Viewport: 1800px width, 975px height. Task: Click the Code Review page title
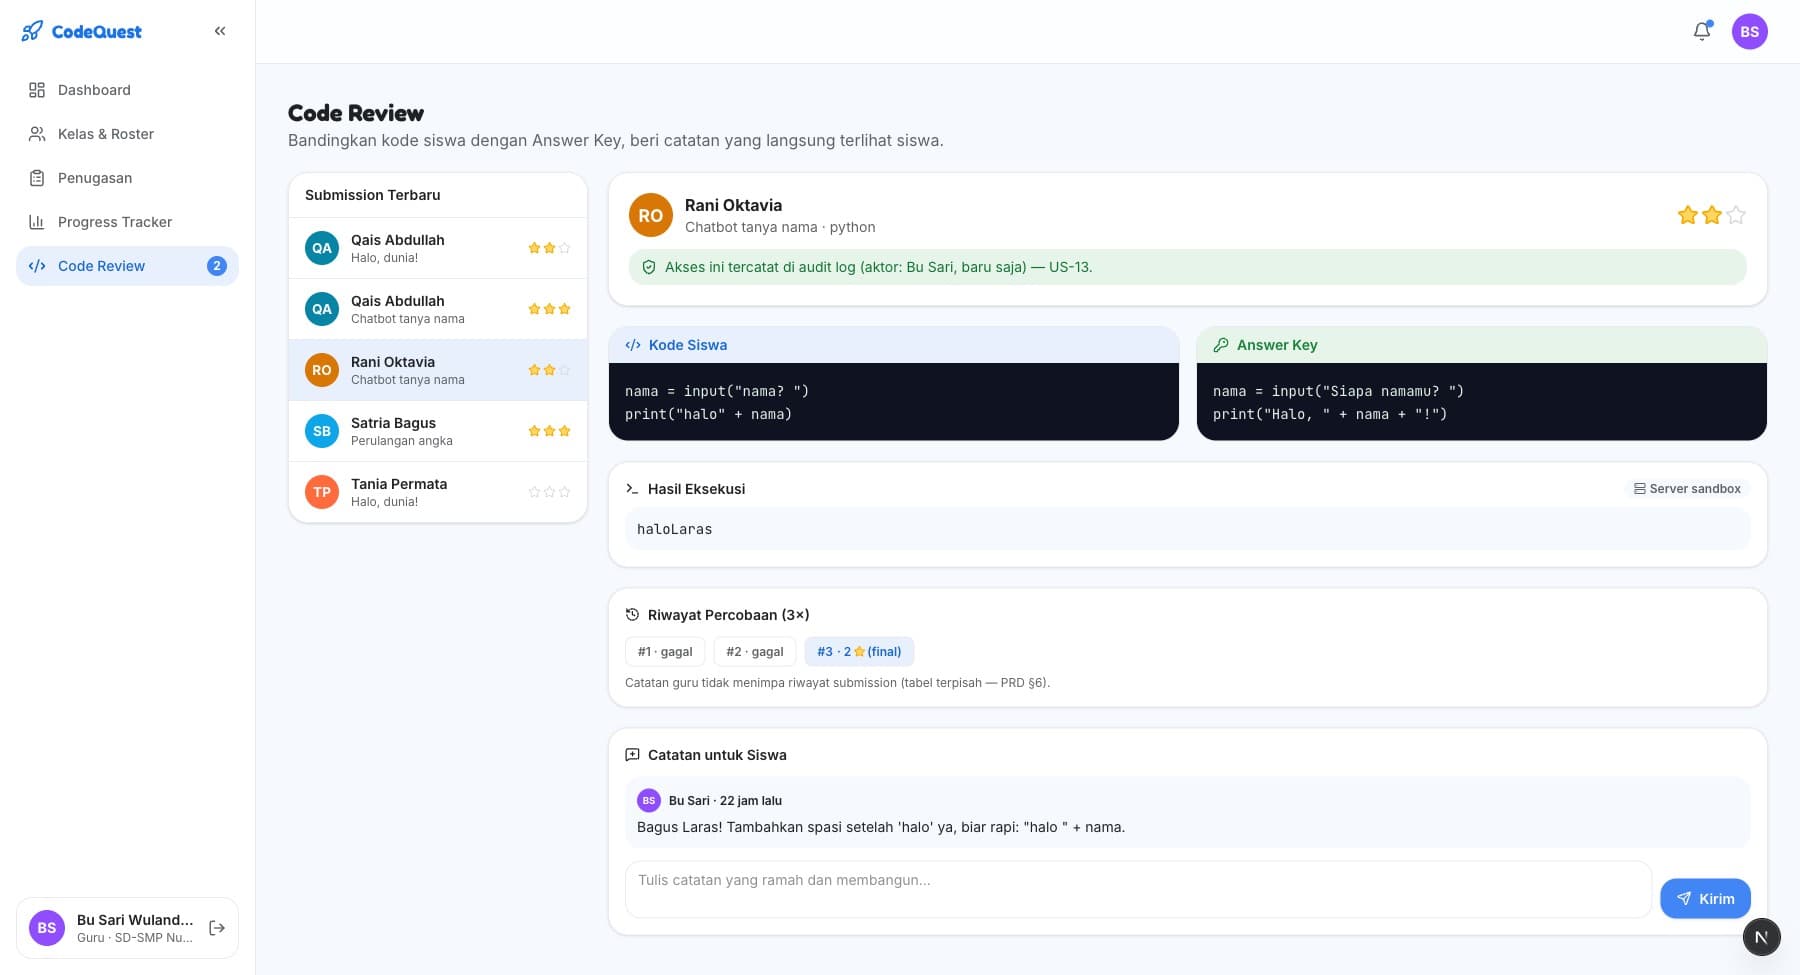pyautogui.click(x=356, y=113)
